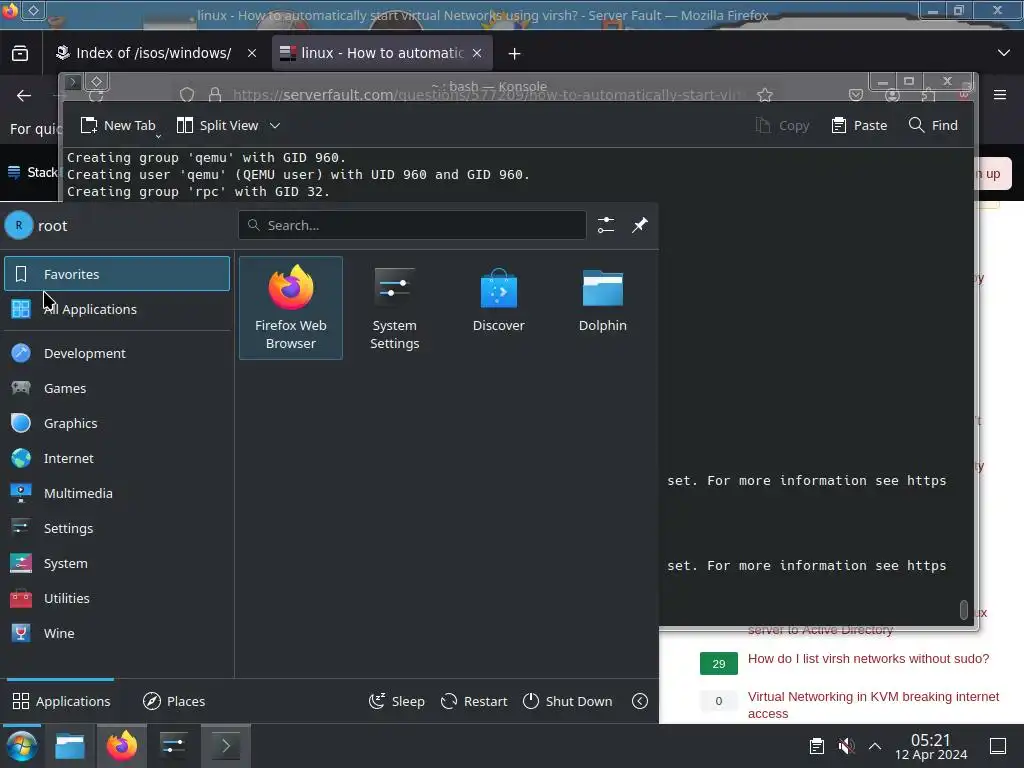Open launcher configure settings icon
1024x768 pixels.
pyautogui.click(x=606, y=225)
